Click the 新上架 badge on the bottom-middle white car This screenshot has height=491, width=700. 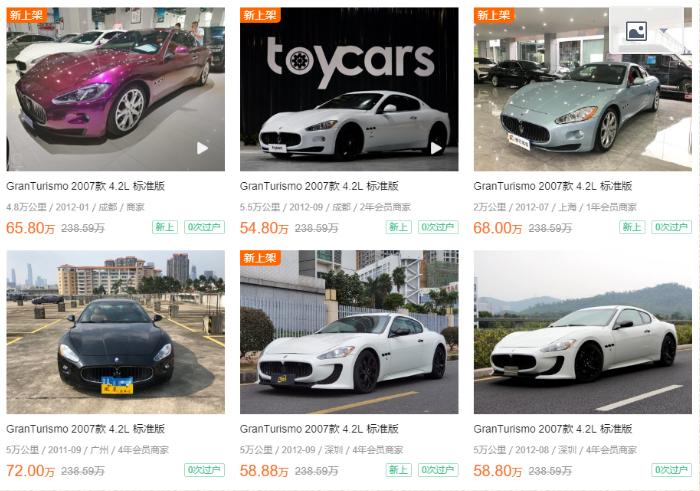[x=260, y=258]
